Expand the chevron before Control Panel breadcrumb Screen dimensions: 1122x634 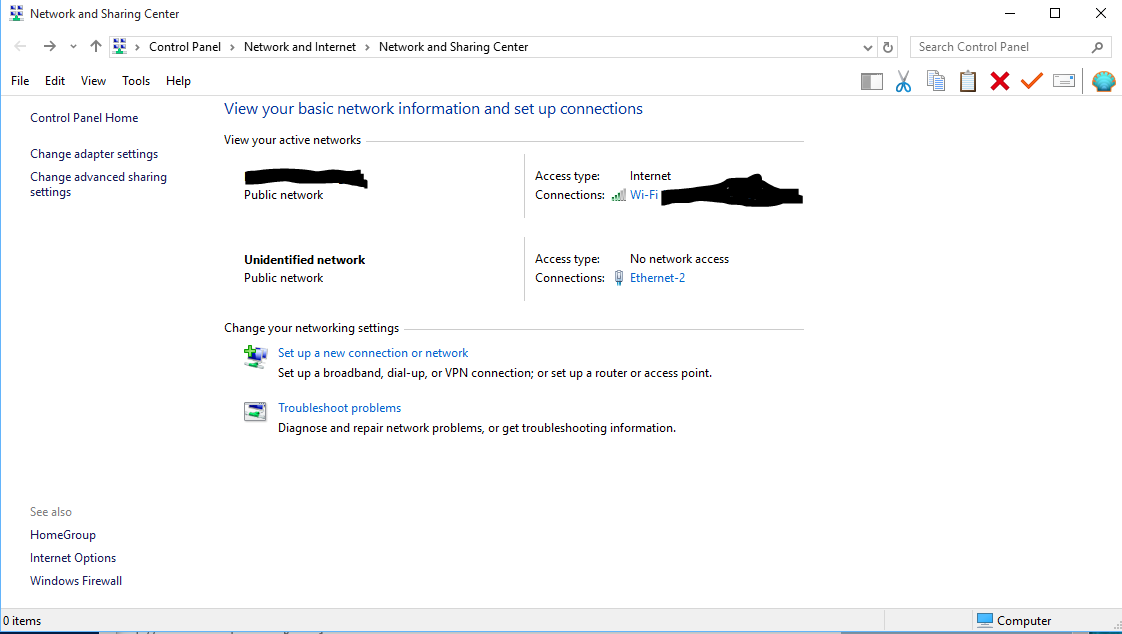point(137,47)
